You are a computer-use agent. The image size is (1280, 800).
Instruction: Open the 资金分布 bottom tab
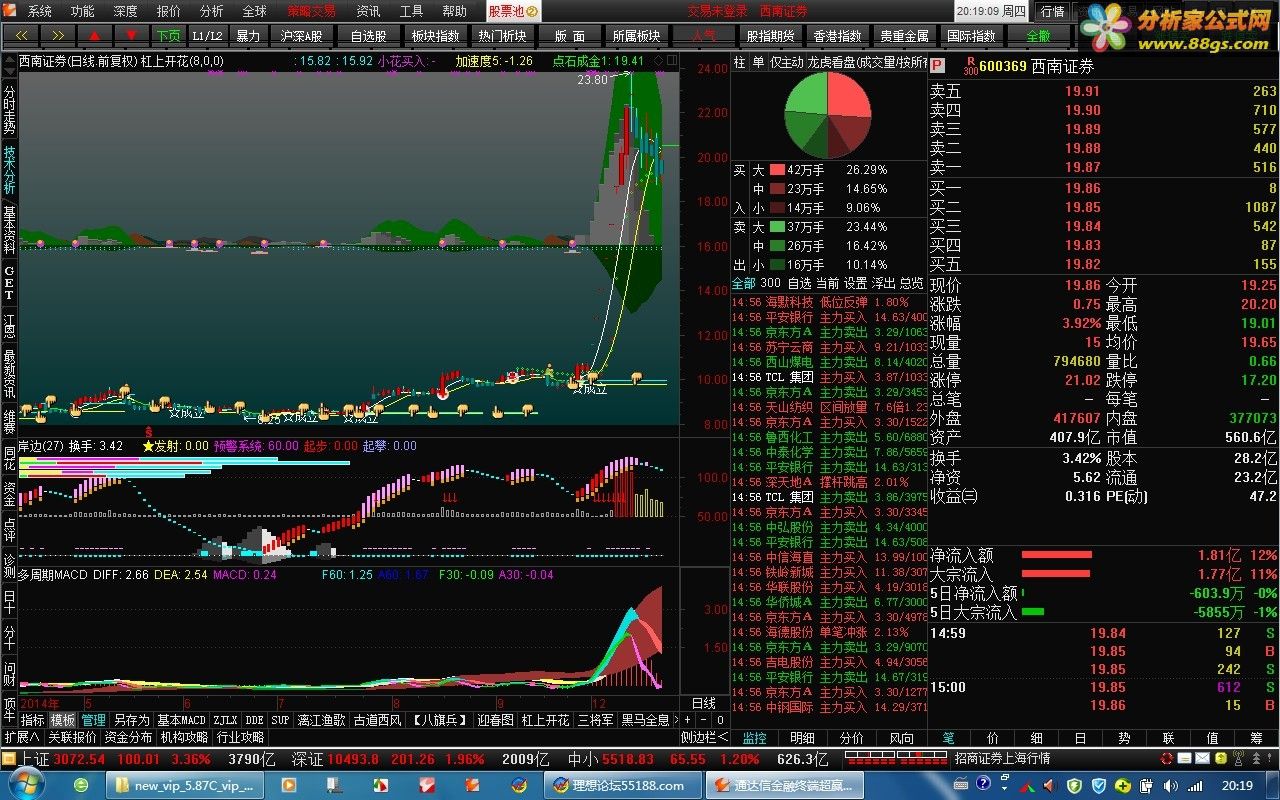click(x=128, y=737)
